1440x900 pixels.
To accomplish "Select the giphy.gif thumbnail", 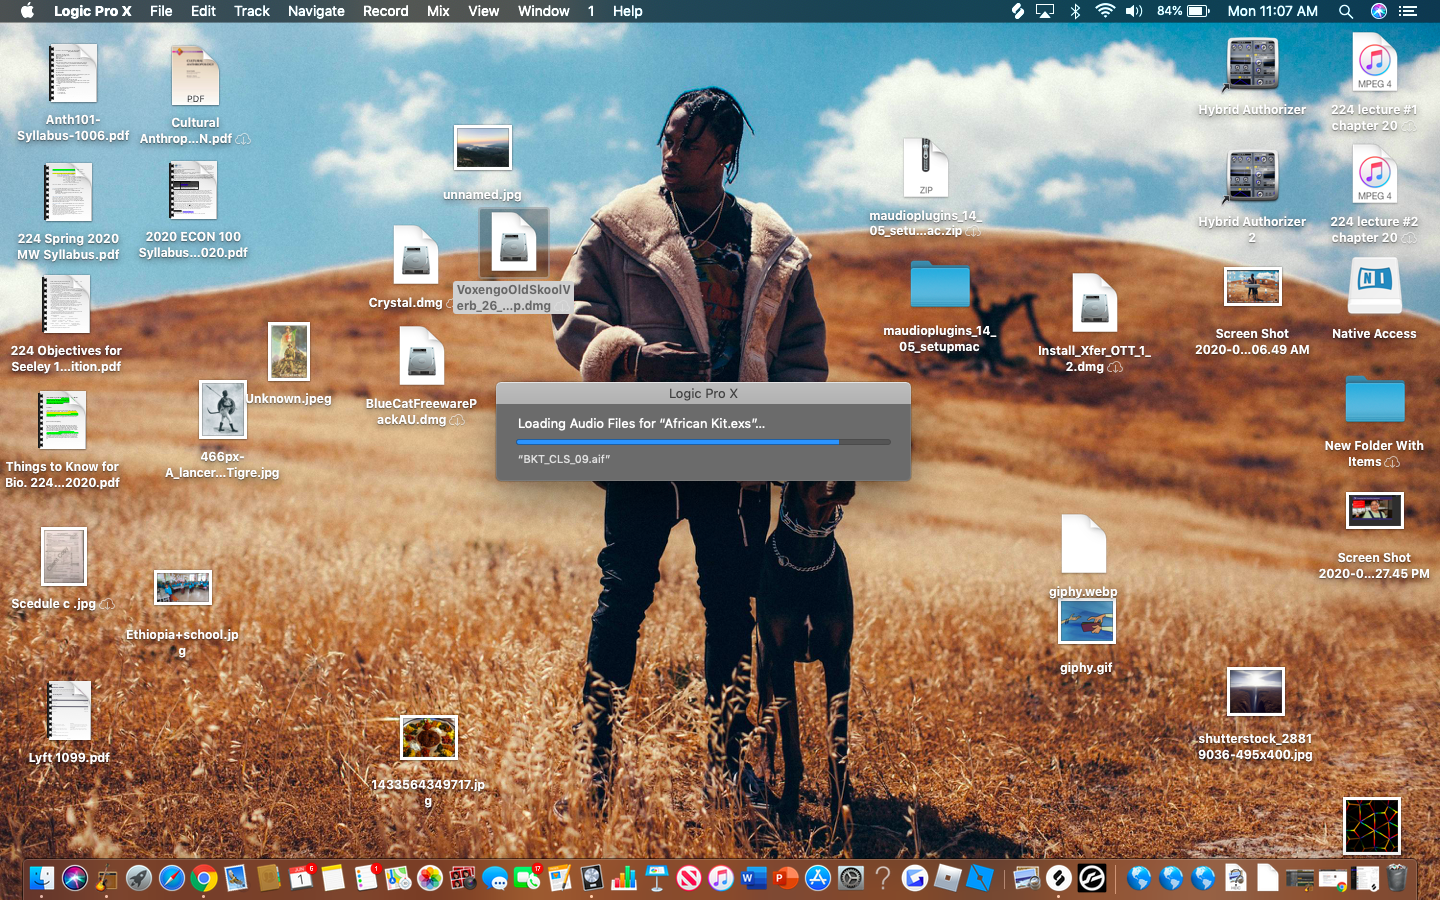I will 1086,622.
